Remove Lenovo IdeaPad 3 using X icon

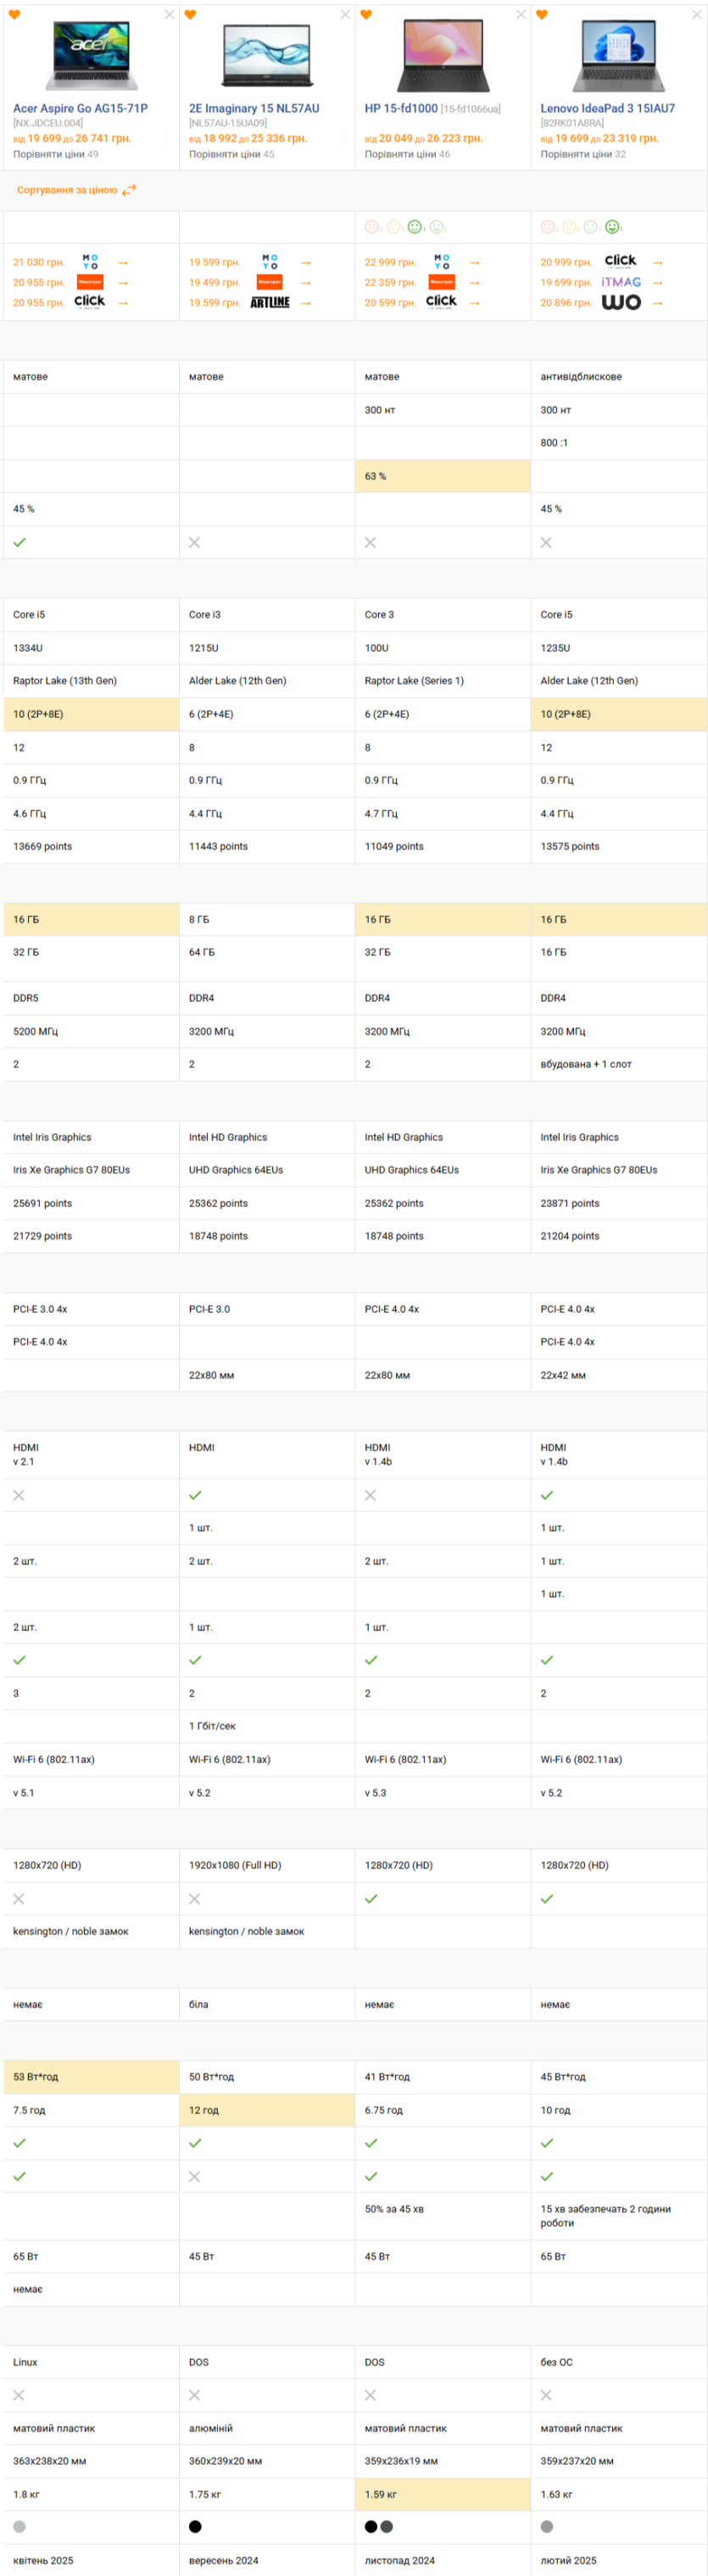point(697,15)
